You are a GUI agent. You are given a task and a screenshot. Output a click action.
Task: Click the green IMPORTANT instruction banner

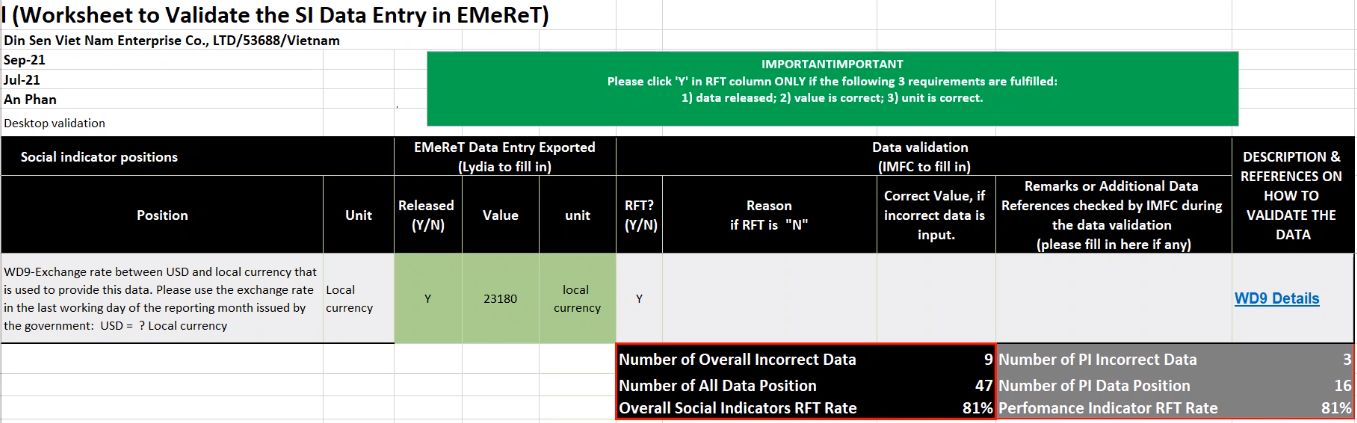pos(832,81)
